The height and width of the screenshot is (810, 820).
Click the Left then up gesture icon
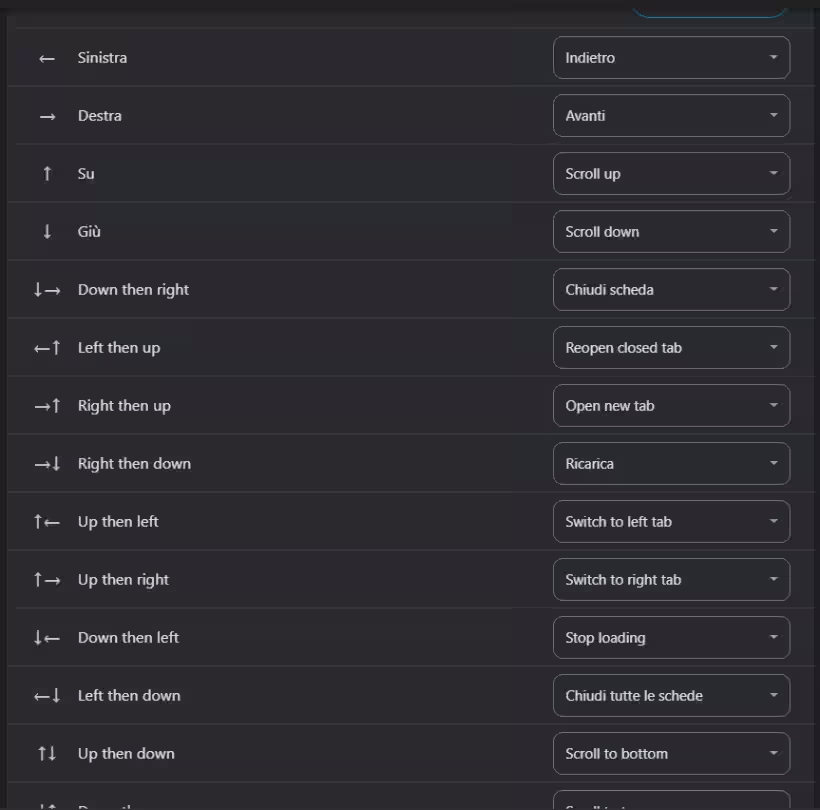click(47, 348)
